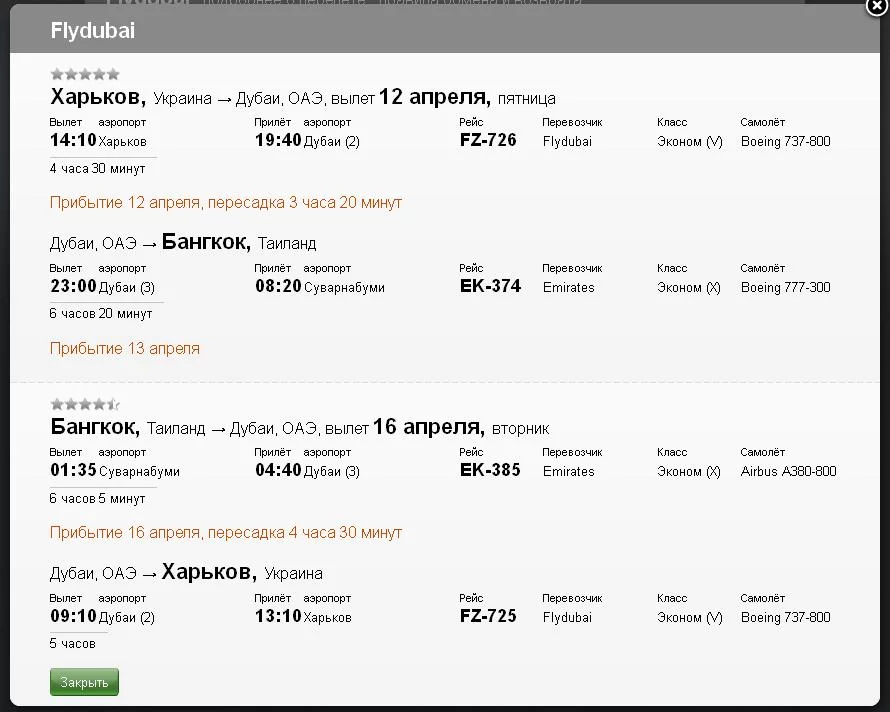This screenshot has height=712, width=890.
Task: Click Boeing 737-800 on flight FZ-725 row
Action: coord(786,617)
